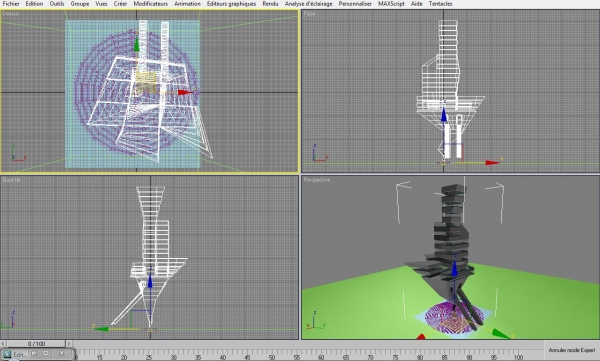Click Annuler mode Expert button

tap(572, 350)
